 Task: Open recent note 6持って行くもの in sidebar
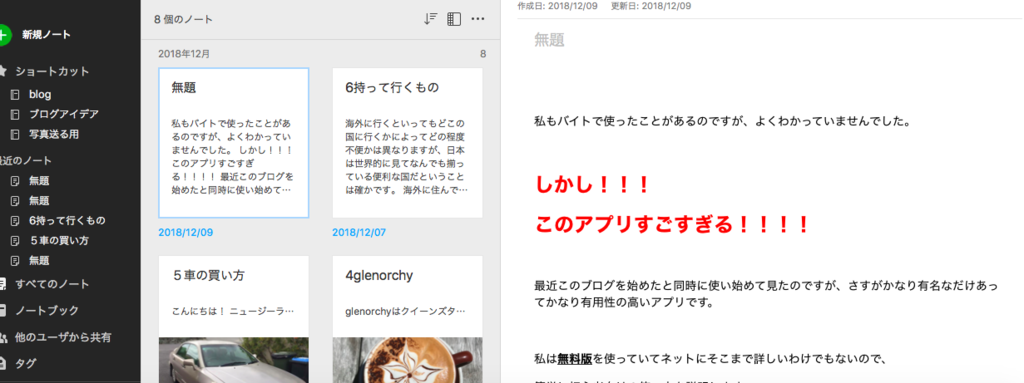tap(67, 220)
